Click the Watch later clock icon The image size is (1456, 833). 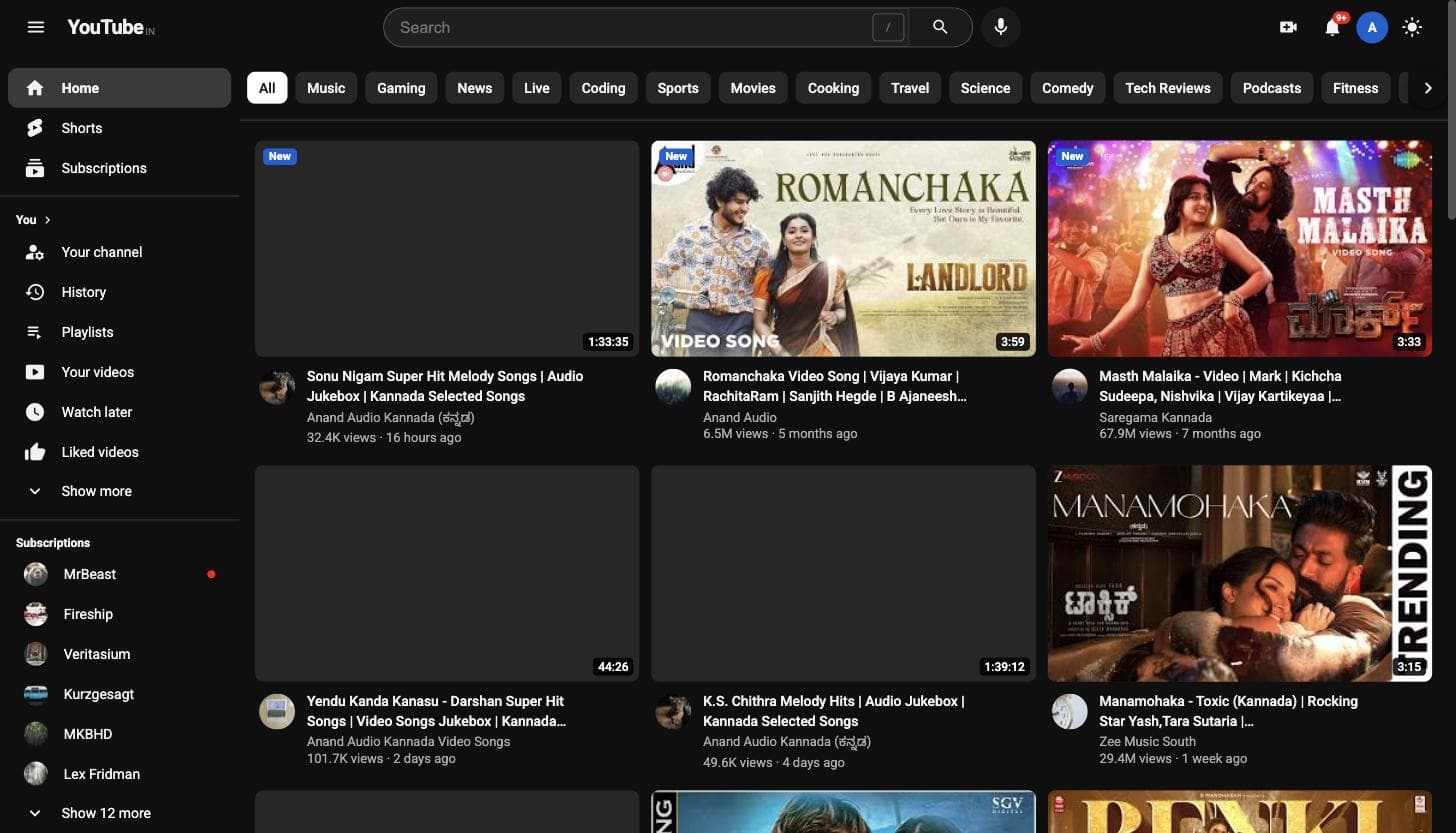click(35, 412)
